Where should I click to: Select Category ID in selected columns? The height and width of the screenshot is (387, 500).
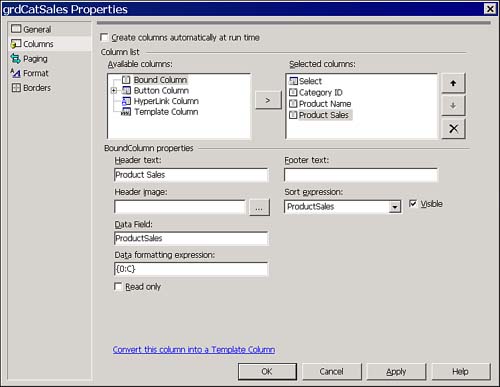point(321,92)
